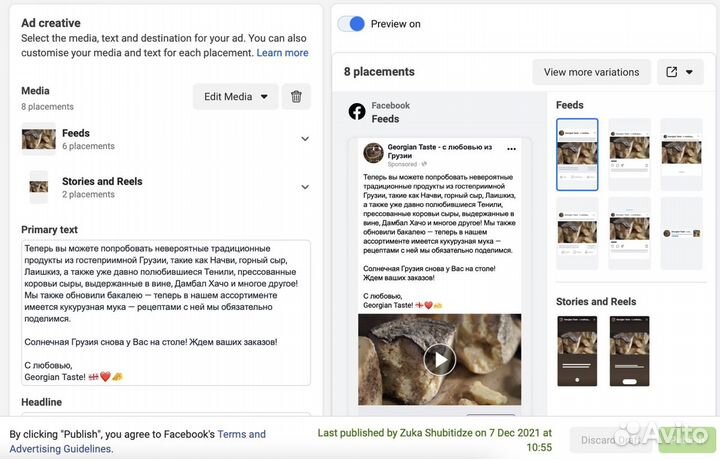This screenshot has height=459, width=720.
Task: Click the Facebook logo above Feeds preview
Action: [x=356, y=111]
